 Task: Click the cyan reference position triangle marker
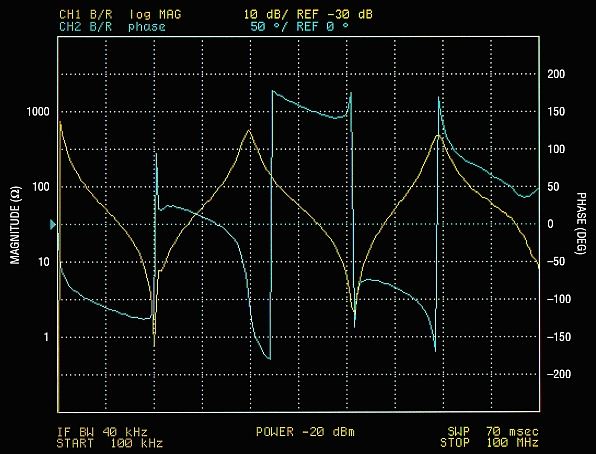tap(53, 225)
